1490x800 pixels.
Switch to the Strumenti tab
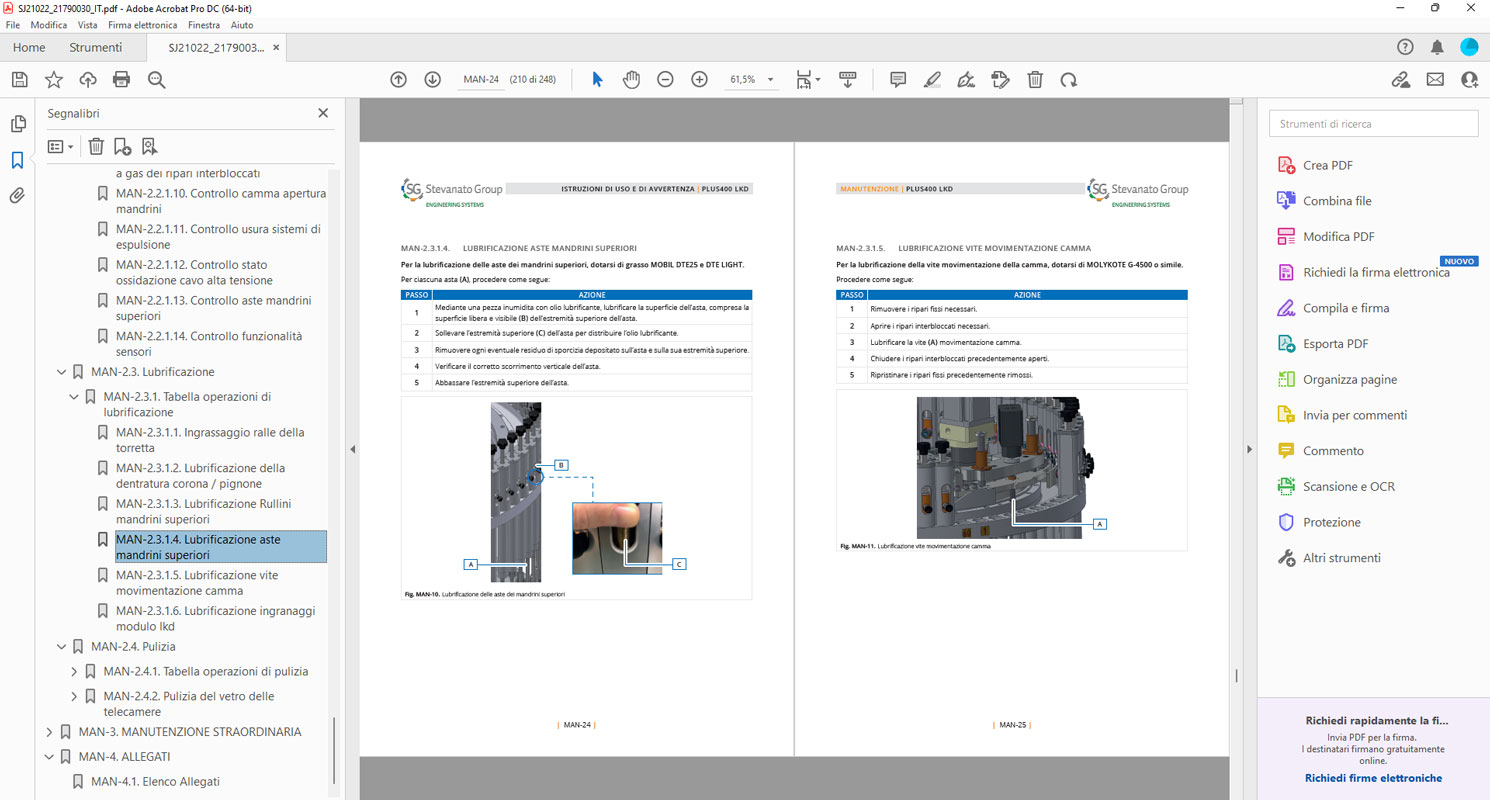coord(96,47)
